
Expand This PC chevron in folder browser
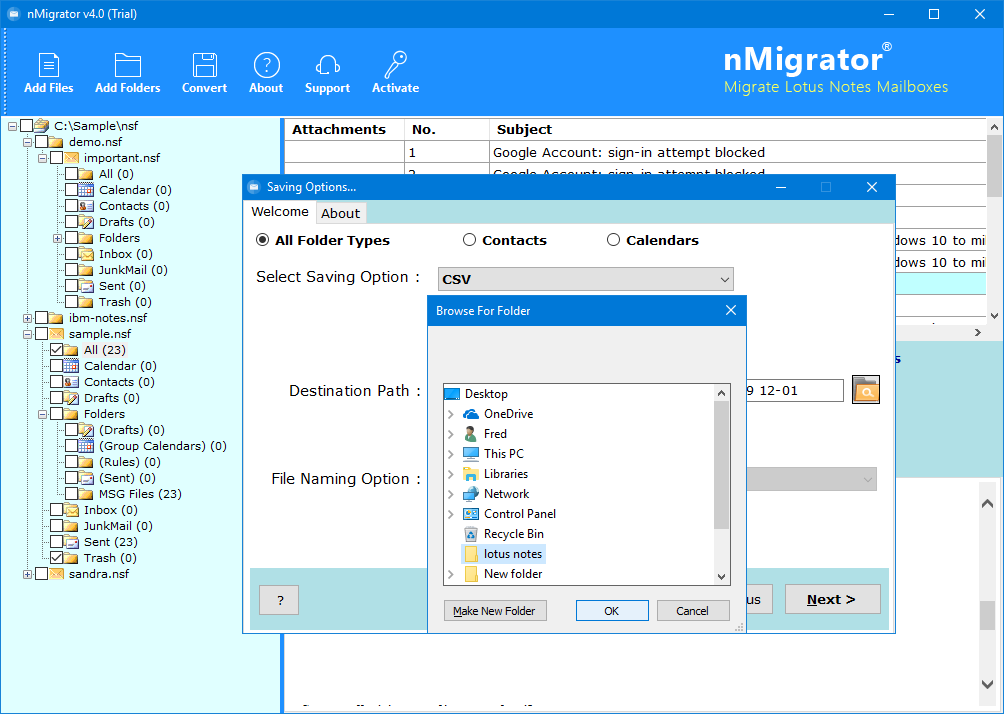[x=451, y=454]
